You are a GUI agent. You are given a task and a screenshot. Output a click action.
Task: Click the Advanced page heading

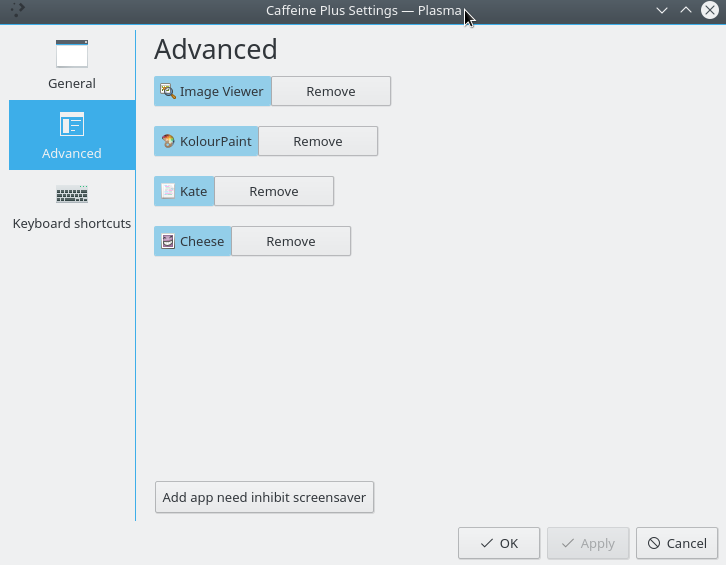(216, 49)
